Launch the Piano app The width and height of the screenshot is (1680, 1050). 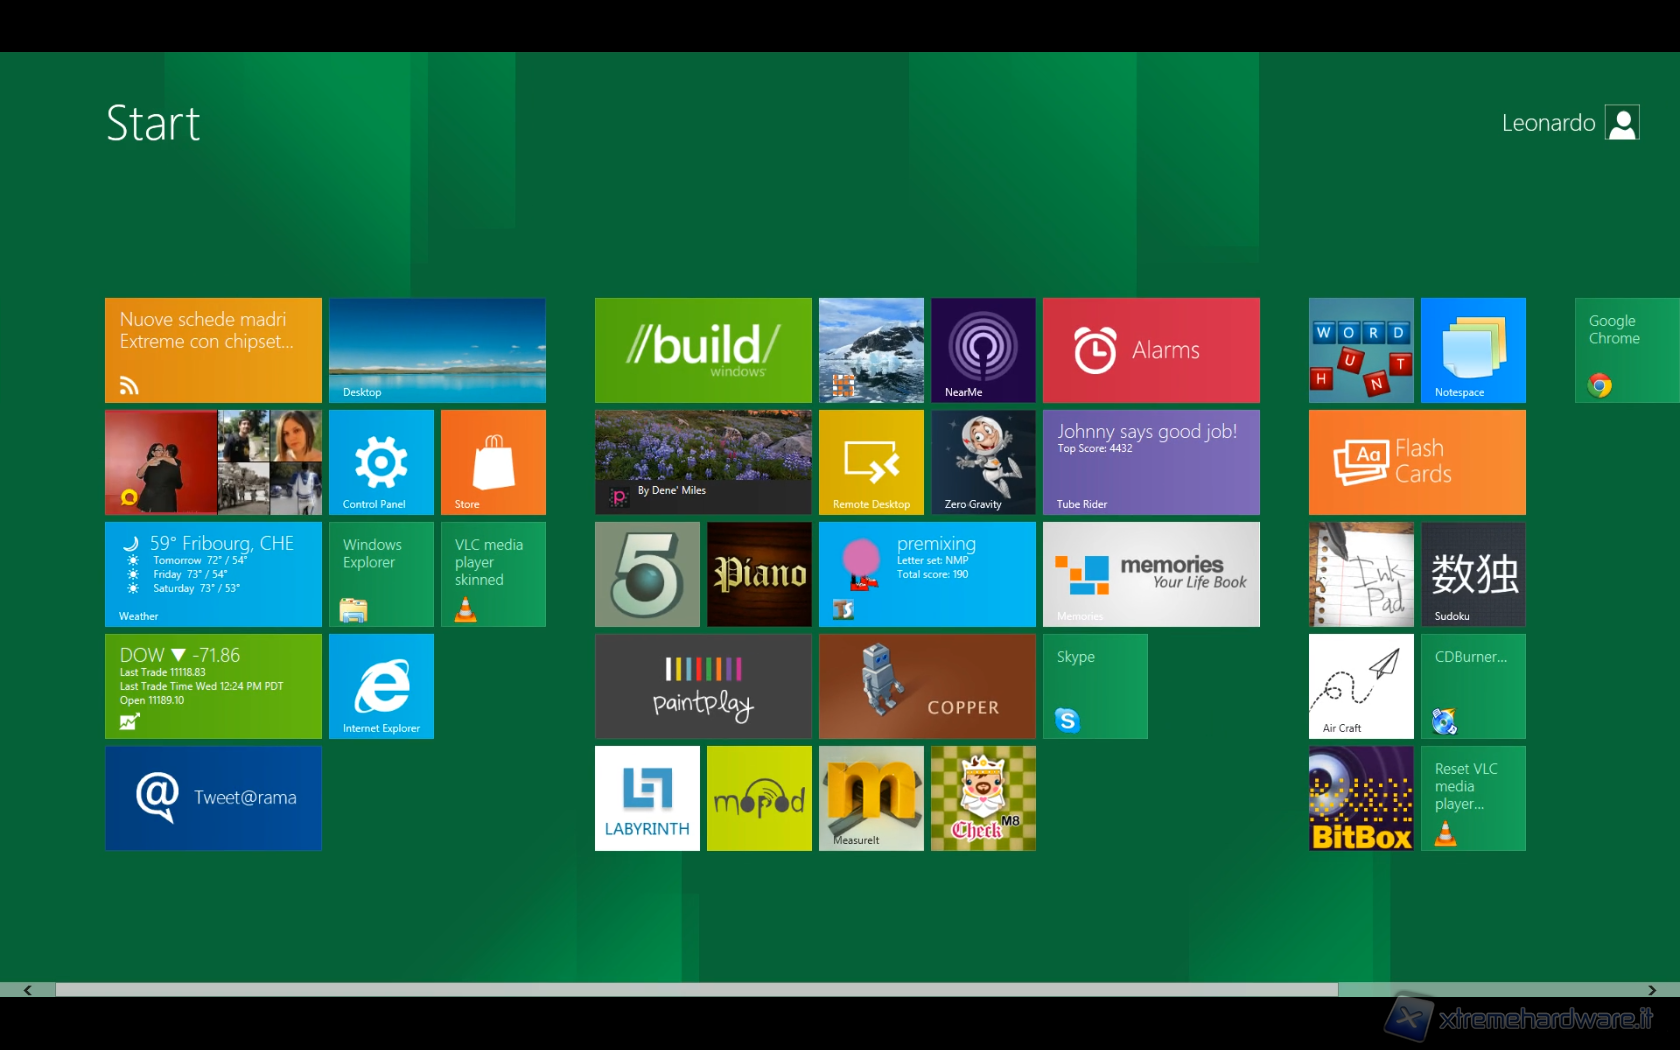(758, 574)
